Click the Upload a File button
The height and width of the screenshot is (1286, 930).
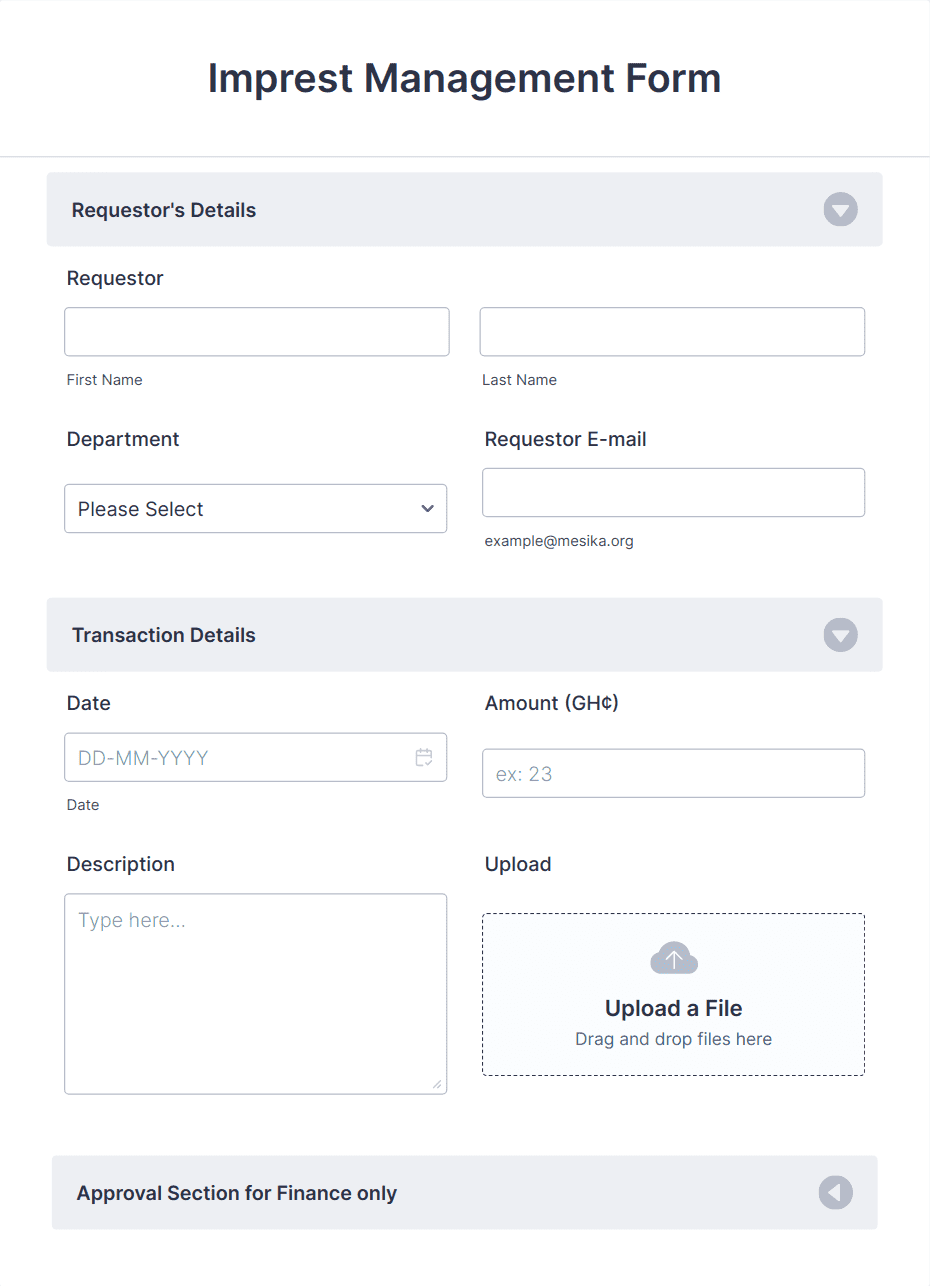click(x=673, y=1008)
